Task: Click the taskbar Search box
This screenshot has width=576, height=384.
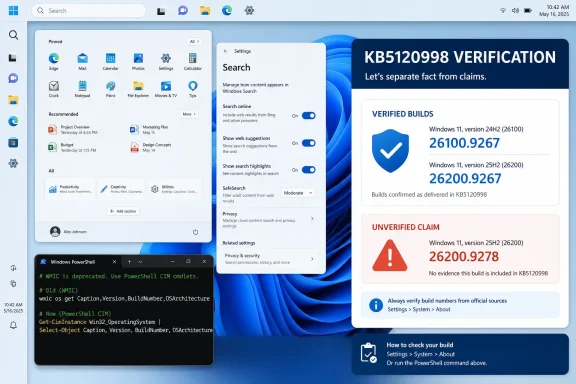Action: click(x=89, y=11)
